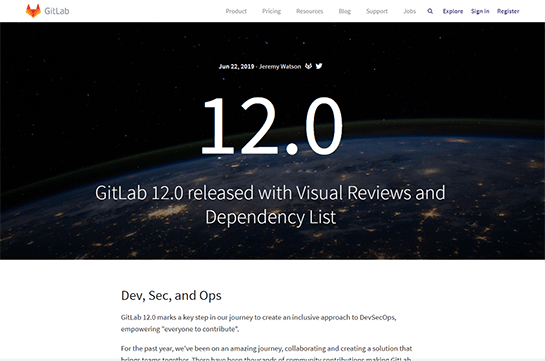Open Jeremy Watson's Twitter bird icon

[319, 66]
